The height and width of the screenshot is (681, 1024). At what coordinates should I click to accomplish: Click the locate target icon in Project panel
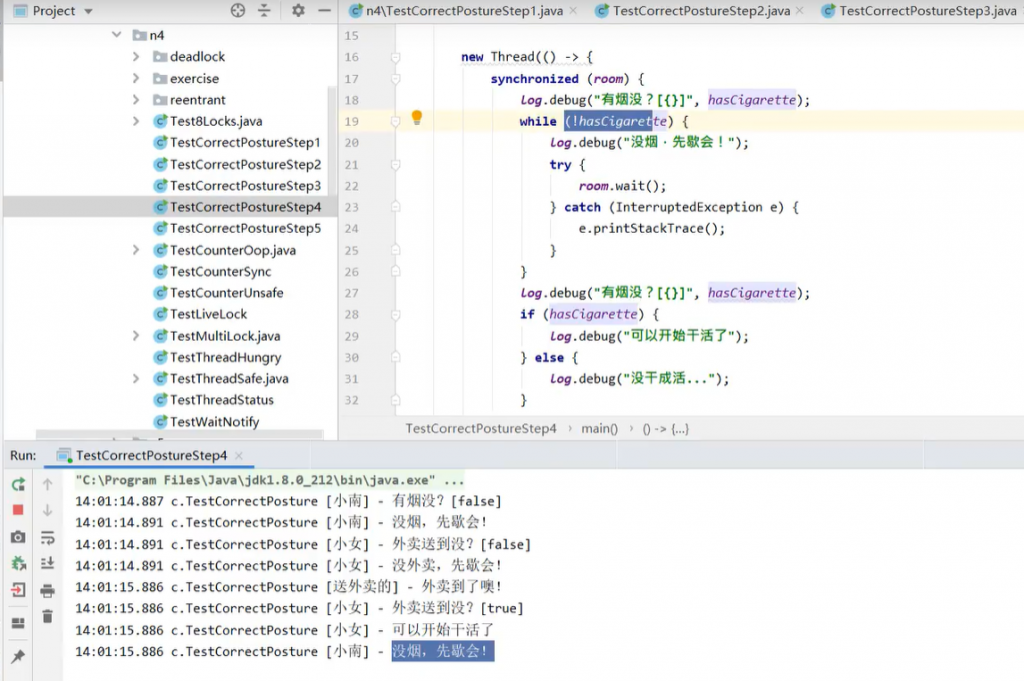click(238, 11)
